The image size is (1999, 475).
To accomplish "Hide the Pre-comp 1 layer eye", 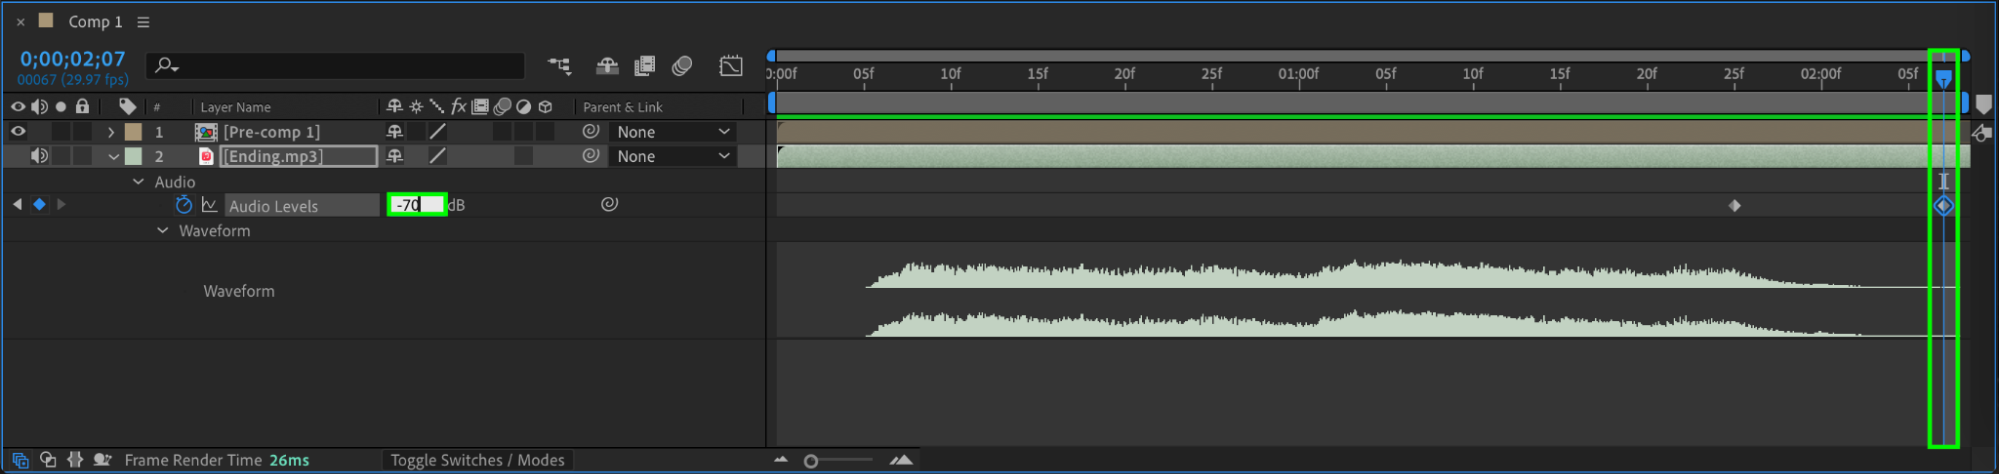I will 18,131.
